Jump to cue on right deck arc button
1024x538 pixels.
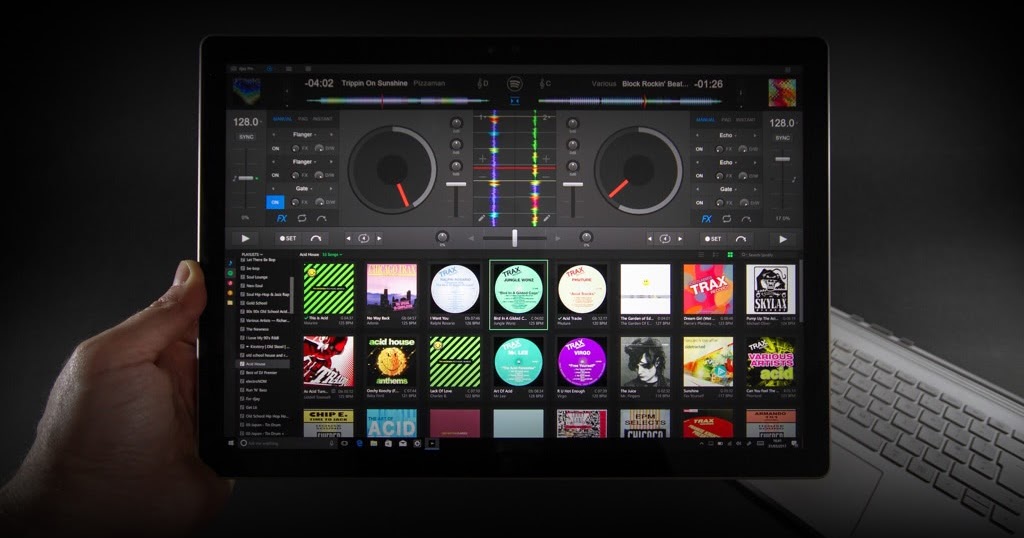[x=741, y=239]
